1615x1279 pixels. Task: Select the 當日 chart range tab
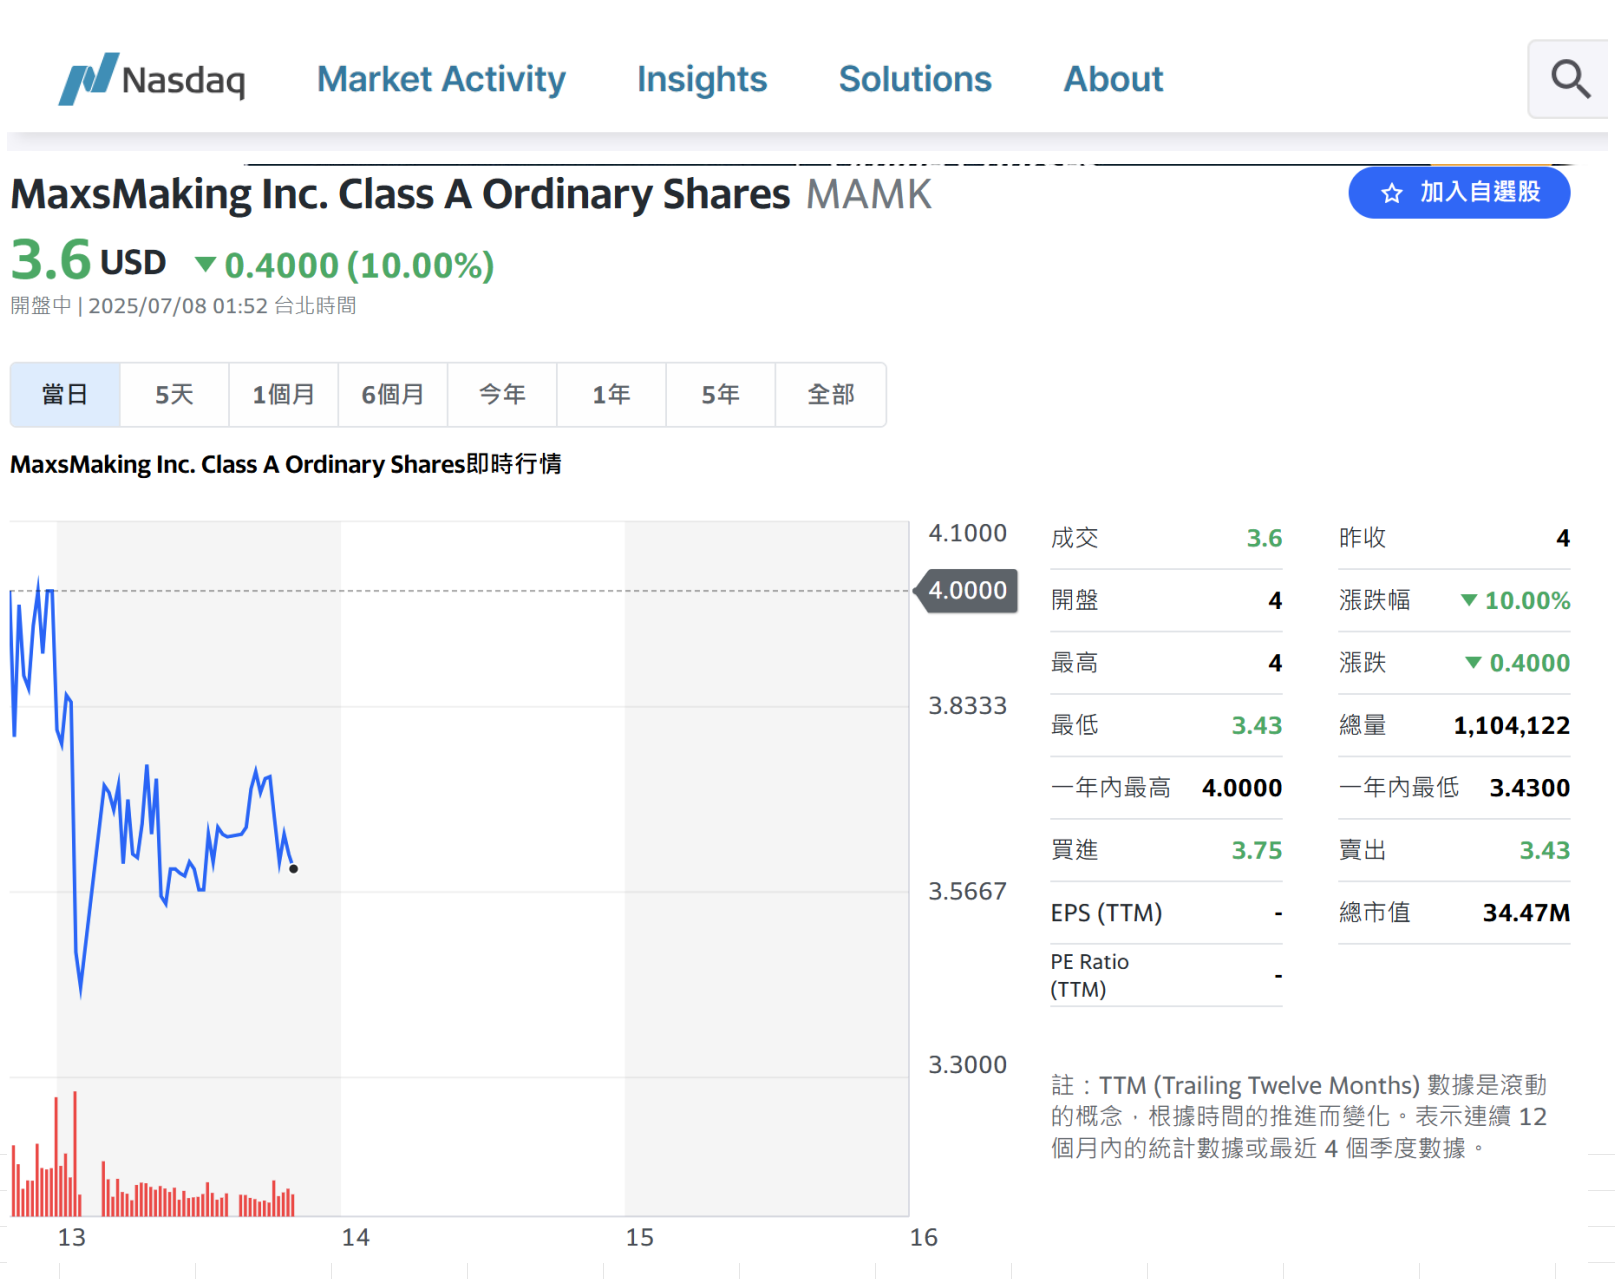click(x=65, y=395)
